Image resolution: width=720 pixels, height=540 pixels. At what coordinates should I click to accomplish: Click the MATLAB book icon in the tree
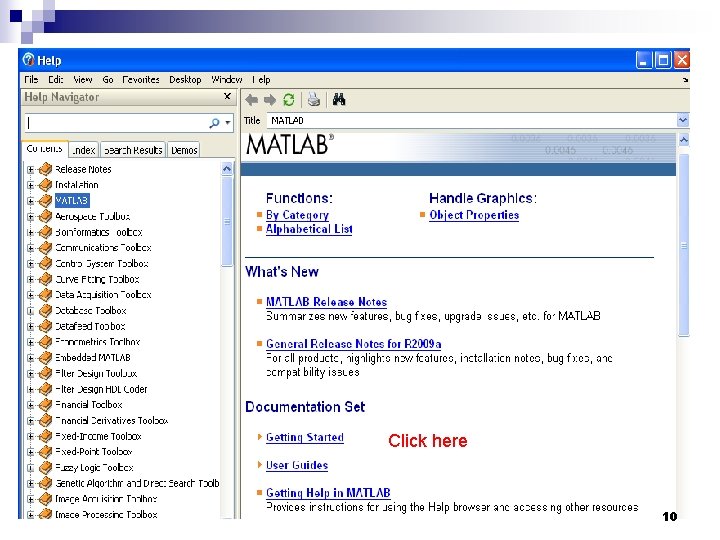(45, 201)
